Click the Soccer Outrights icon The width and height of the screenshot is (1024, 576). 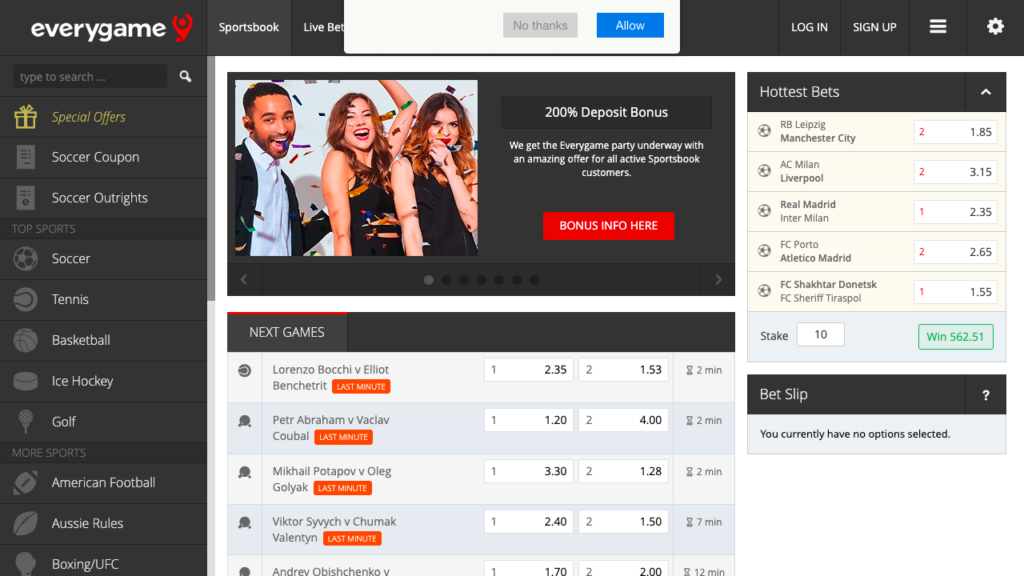(25, 198)
